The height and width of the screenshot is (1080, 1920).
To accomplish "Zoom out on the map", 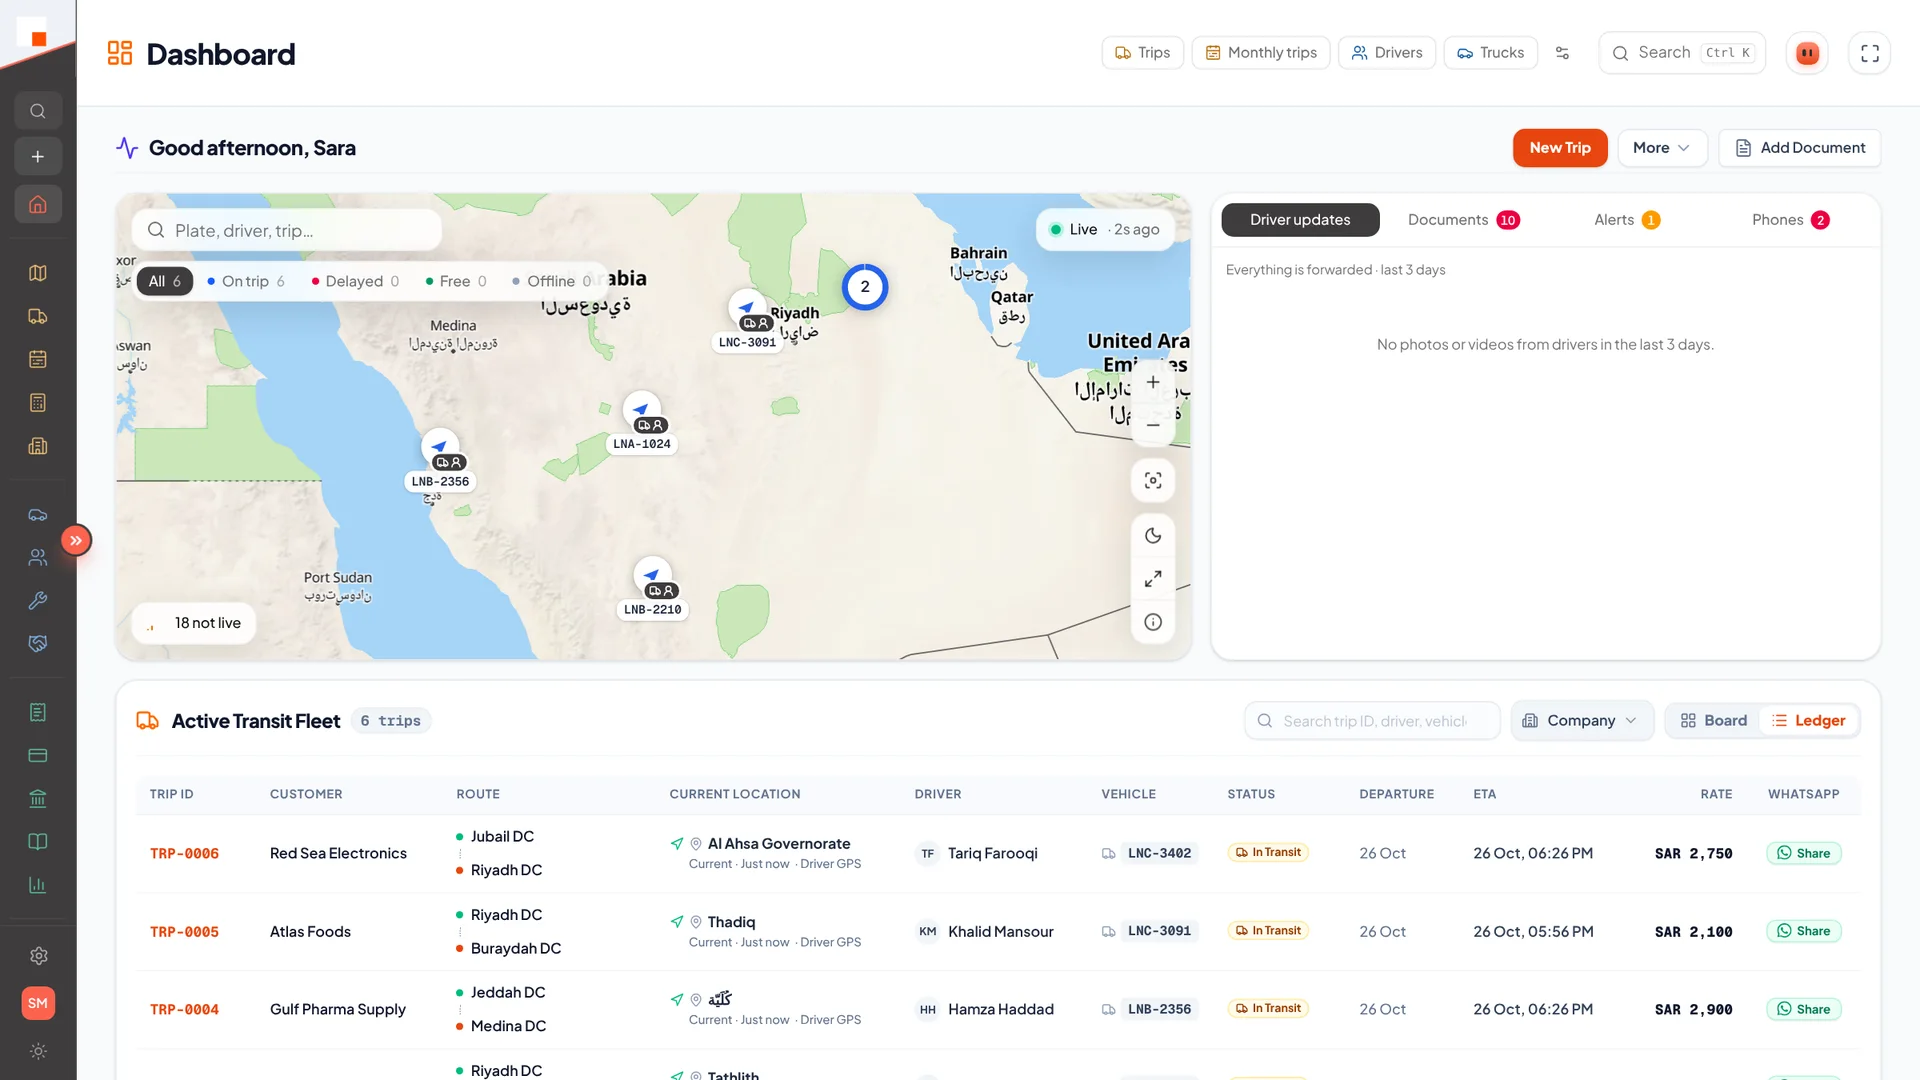I will pyautogui.click(x=1153, y=425).
